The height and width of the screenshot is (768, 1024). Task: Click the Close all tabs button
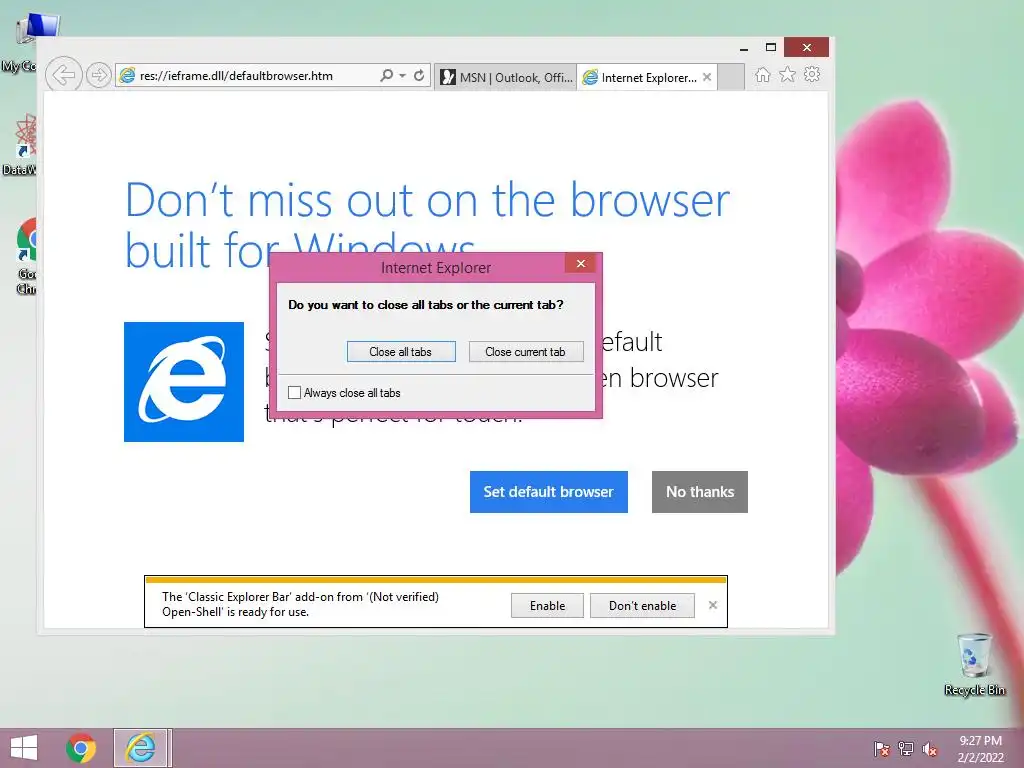[401, 351]
